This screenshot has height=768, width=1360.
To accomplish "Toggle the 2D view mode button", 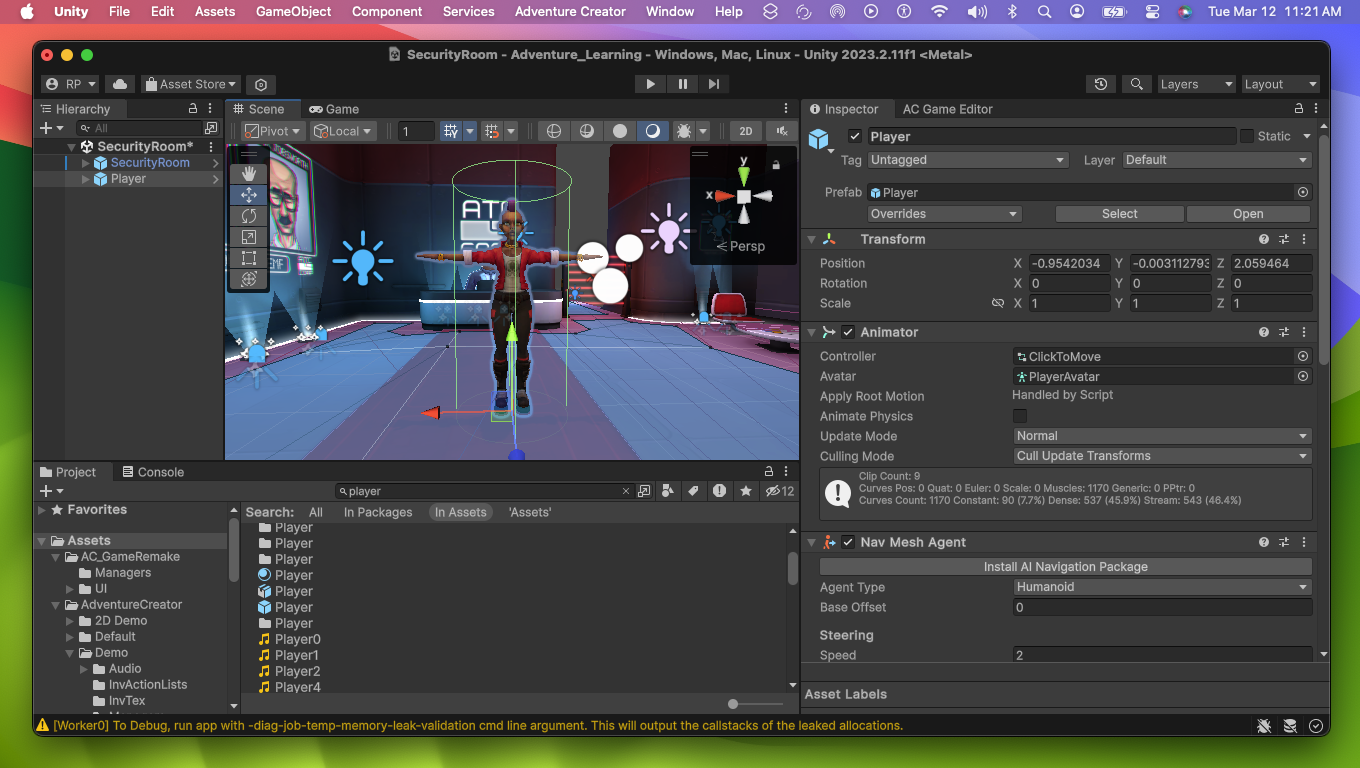I will [745, 131].
